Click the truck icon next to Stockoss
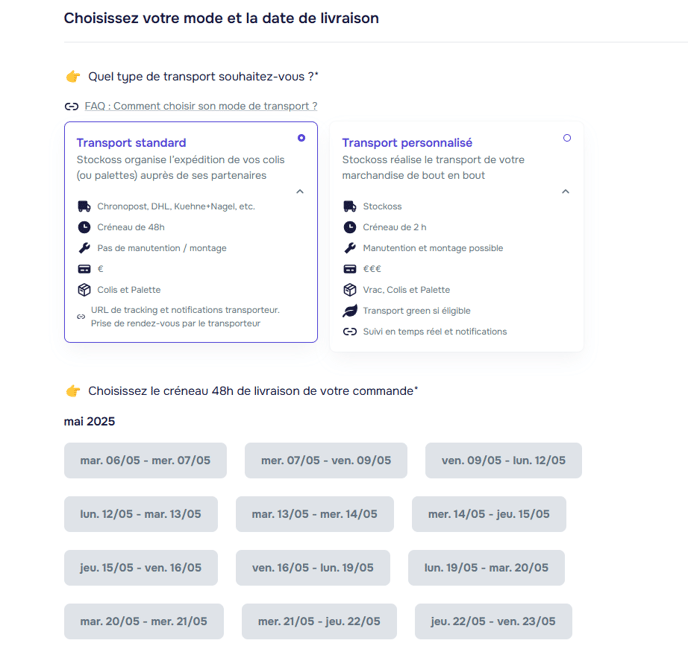The height and width of the screenshot is (649, 688). pos(349,207)
